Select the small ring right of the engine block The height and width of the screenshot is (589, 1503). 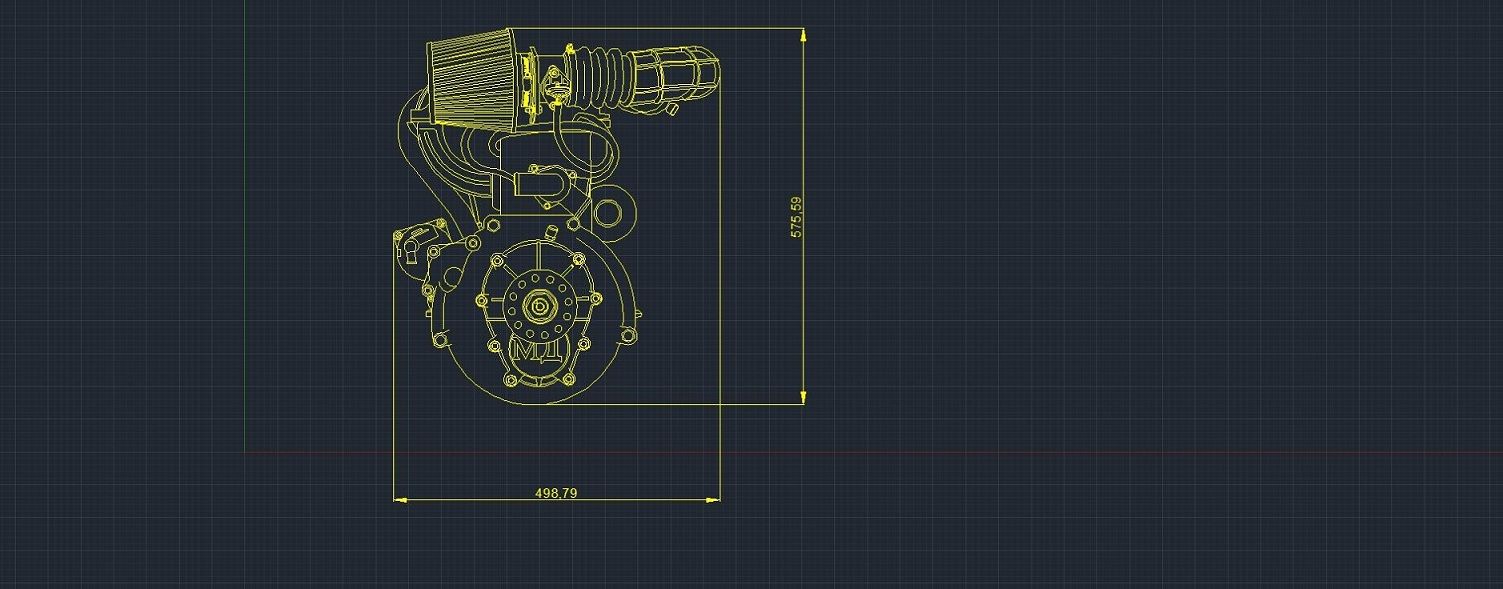click(611, 214)
